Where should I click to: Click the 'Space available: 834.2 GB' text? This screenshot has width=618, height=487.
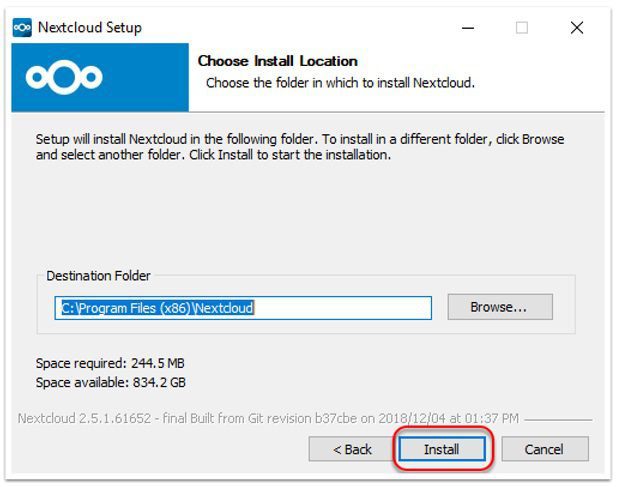click(110, 382)
